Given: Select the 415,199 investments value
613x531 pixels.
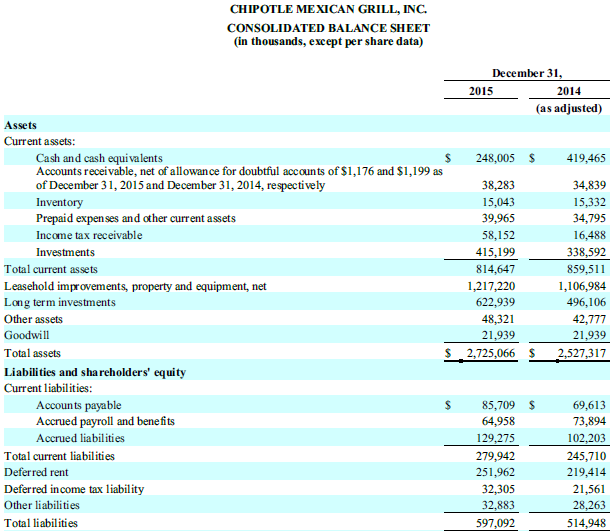Looking at the screenshot, I should [x=495, y=252].
